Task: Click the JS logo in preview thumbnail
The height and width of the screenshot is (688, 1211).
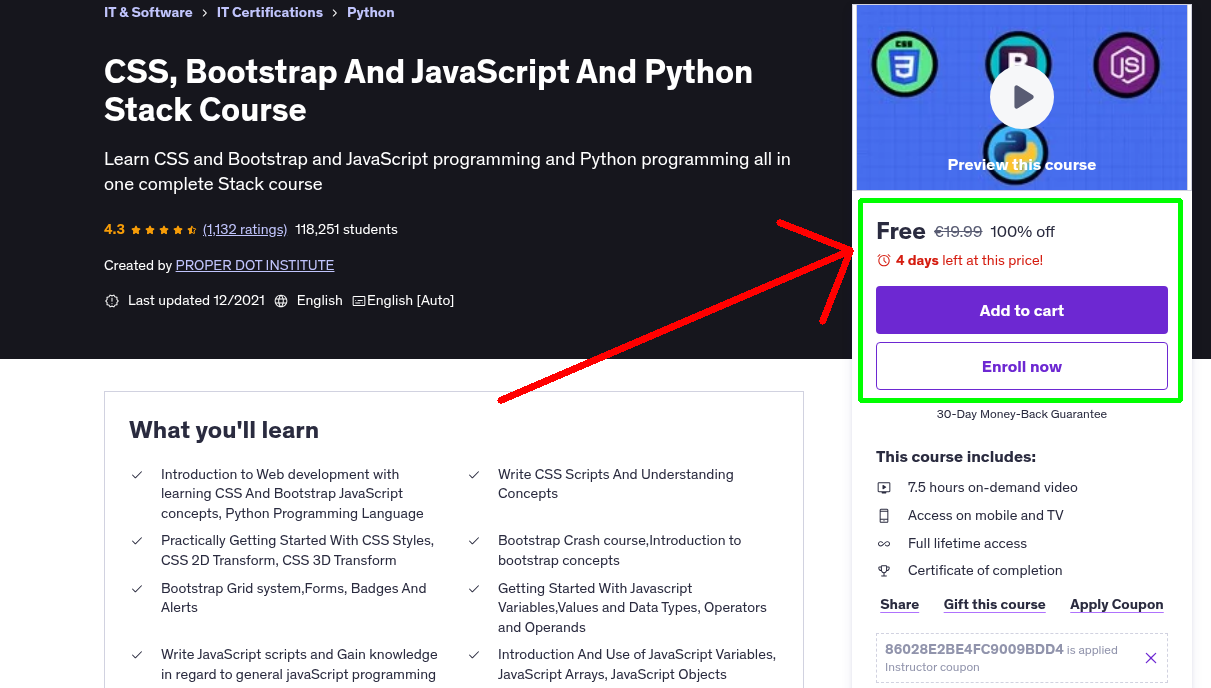Action: (x=1126, y=64)
